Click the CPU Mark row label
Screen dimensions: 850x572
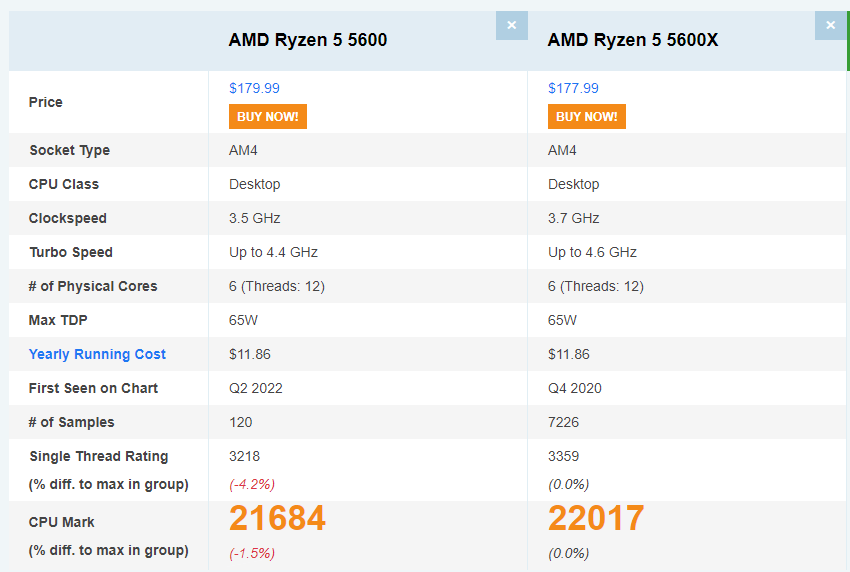tap(61, 522)
